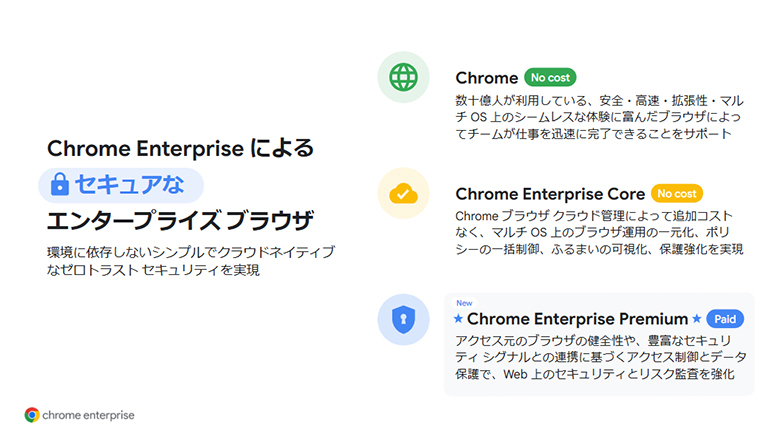The height and width of the screenshot is (439, 780).
Task: Click the yellow cloud checkmark icon
Action: click(404, 193)
